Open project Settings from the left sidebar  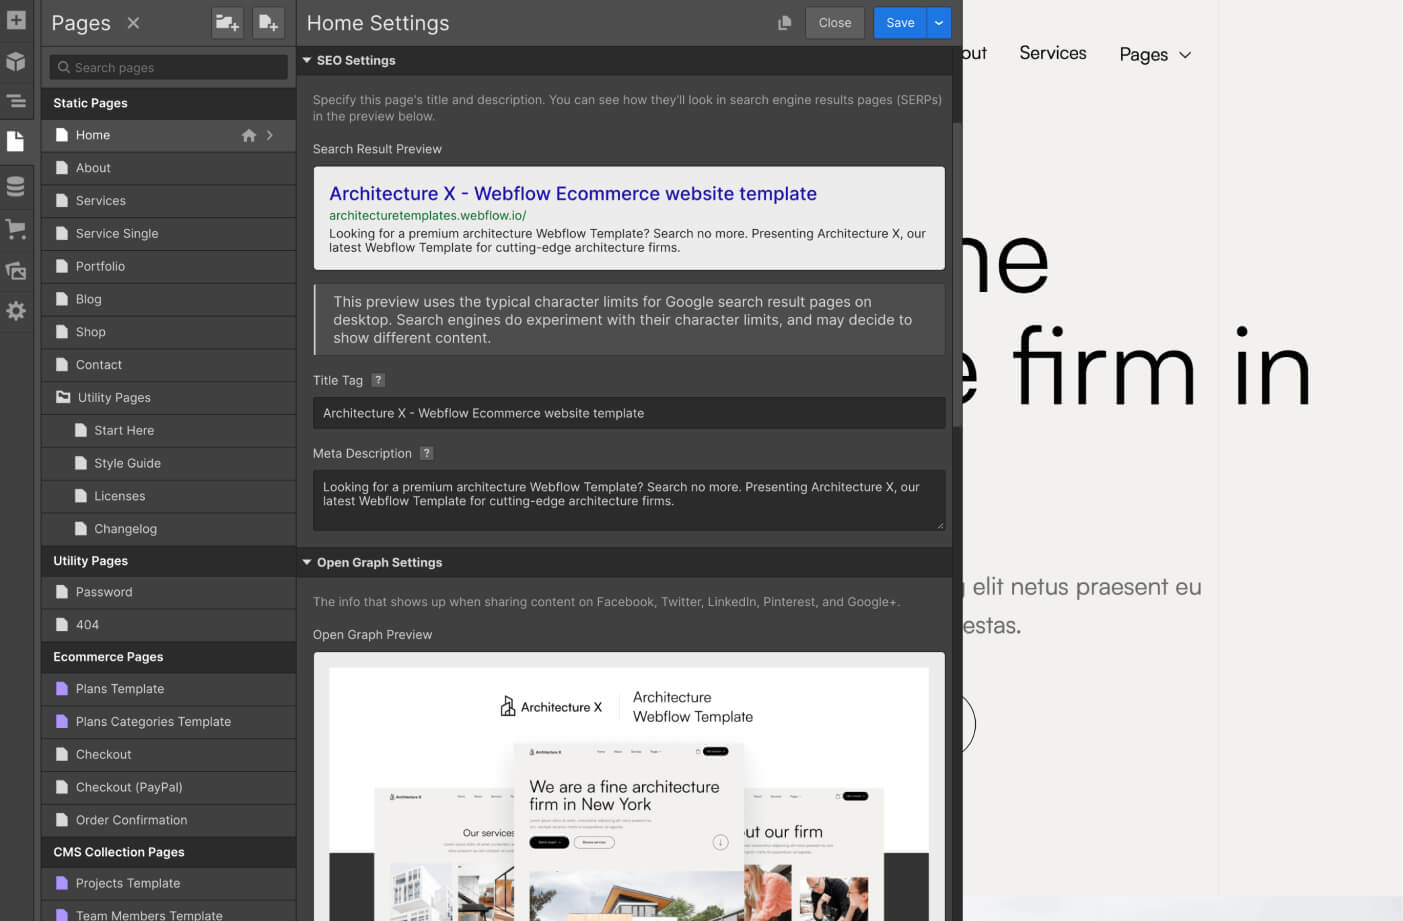16,311
